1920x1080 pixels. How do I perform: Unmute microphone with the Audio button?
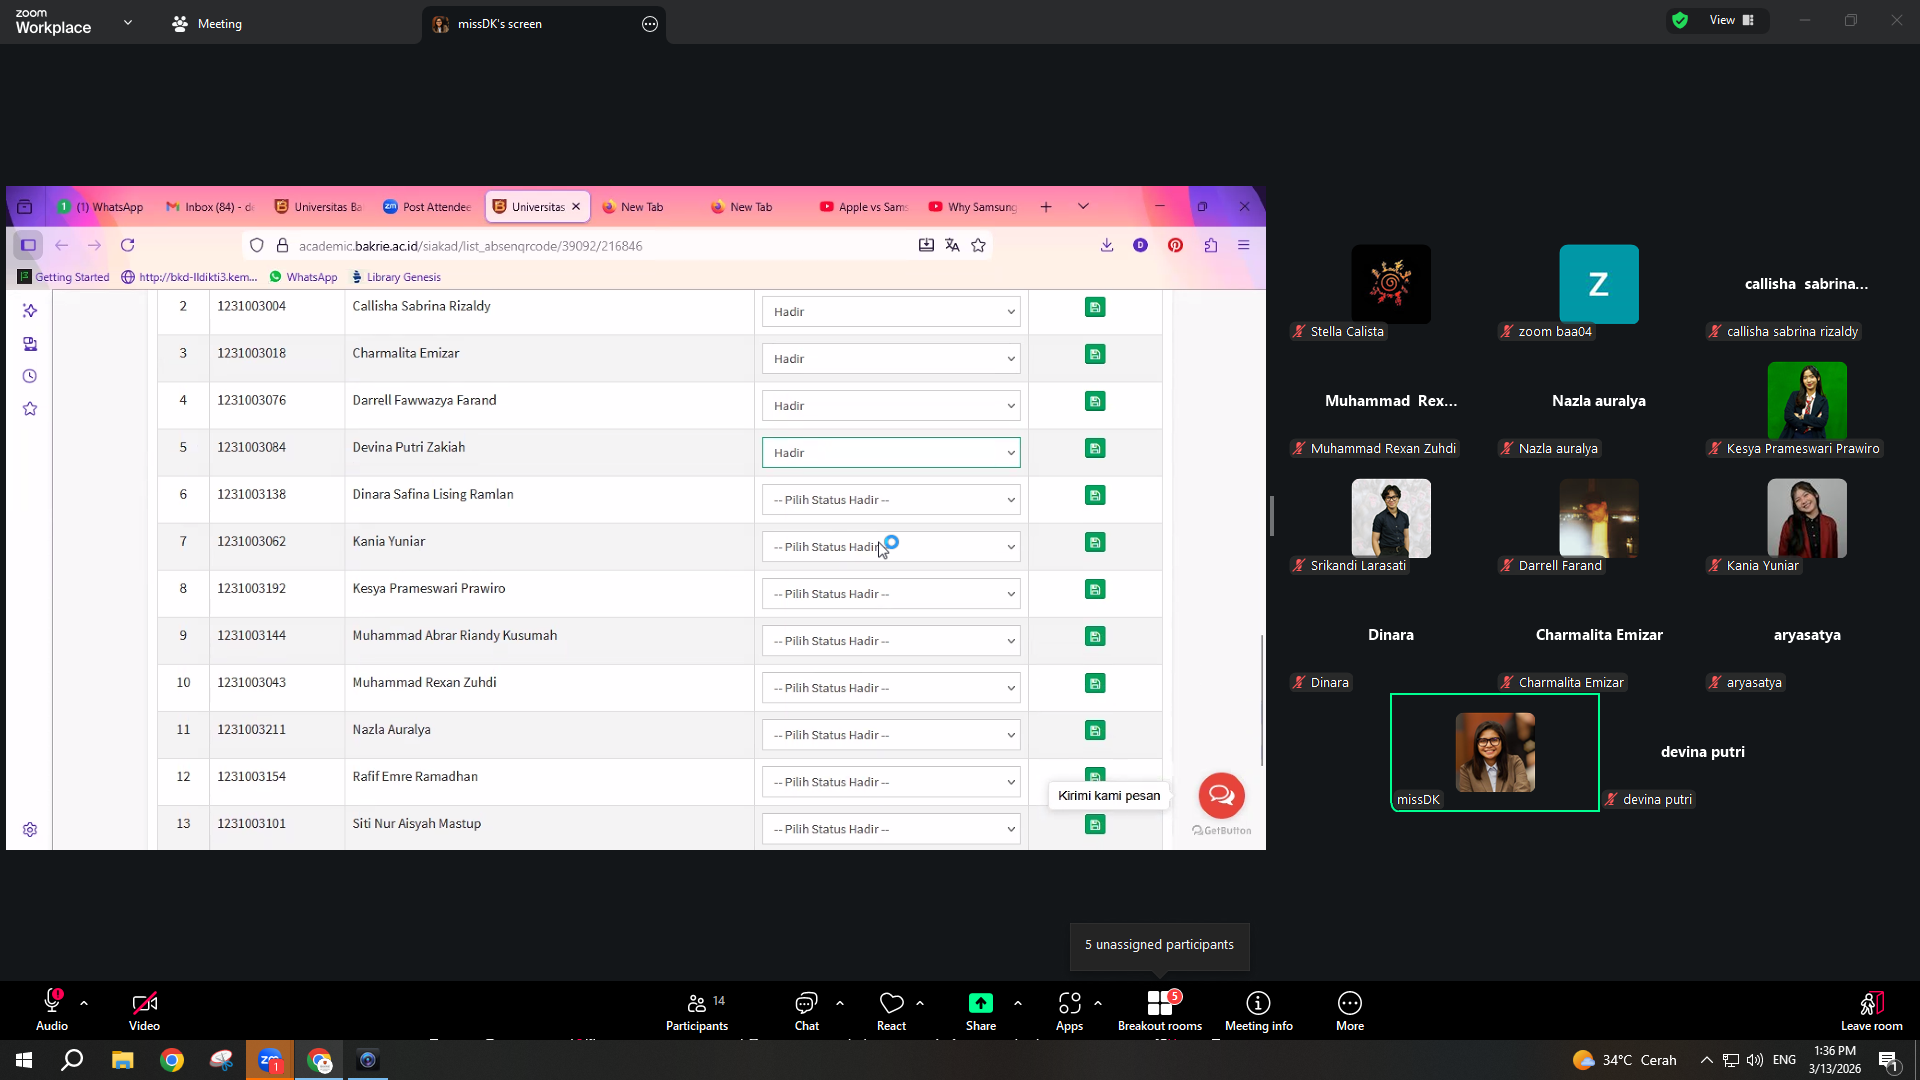(x=52, y=1010)
